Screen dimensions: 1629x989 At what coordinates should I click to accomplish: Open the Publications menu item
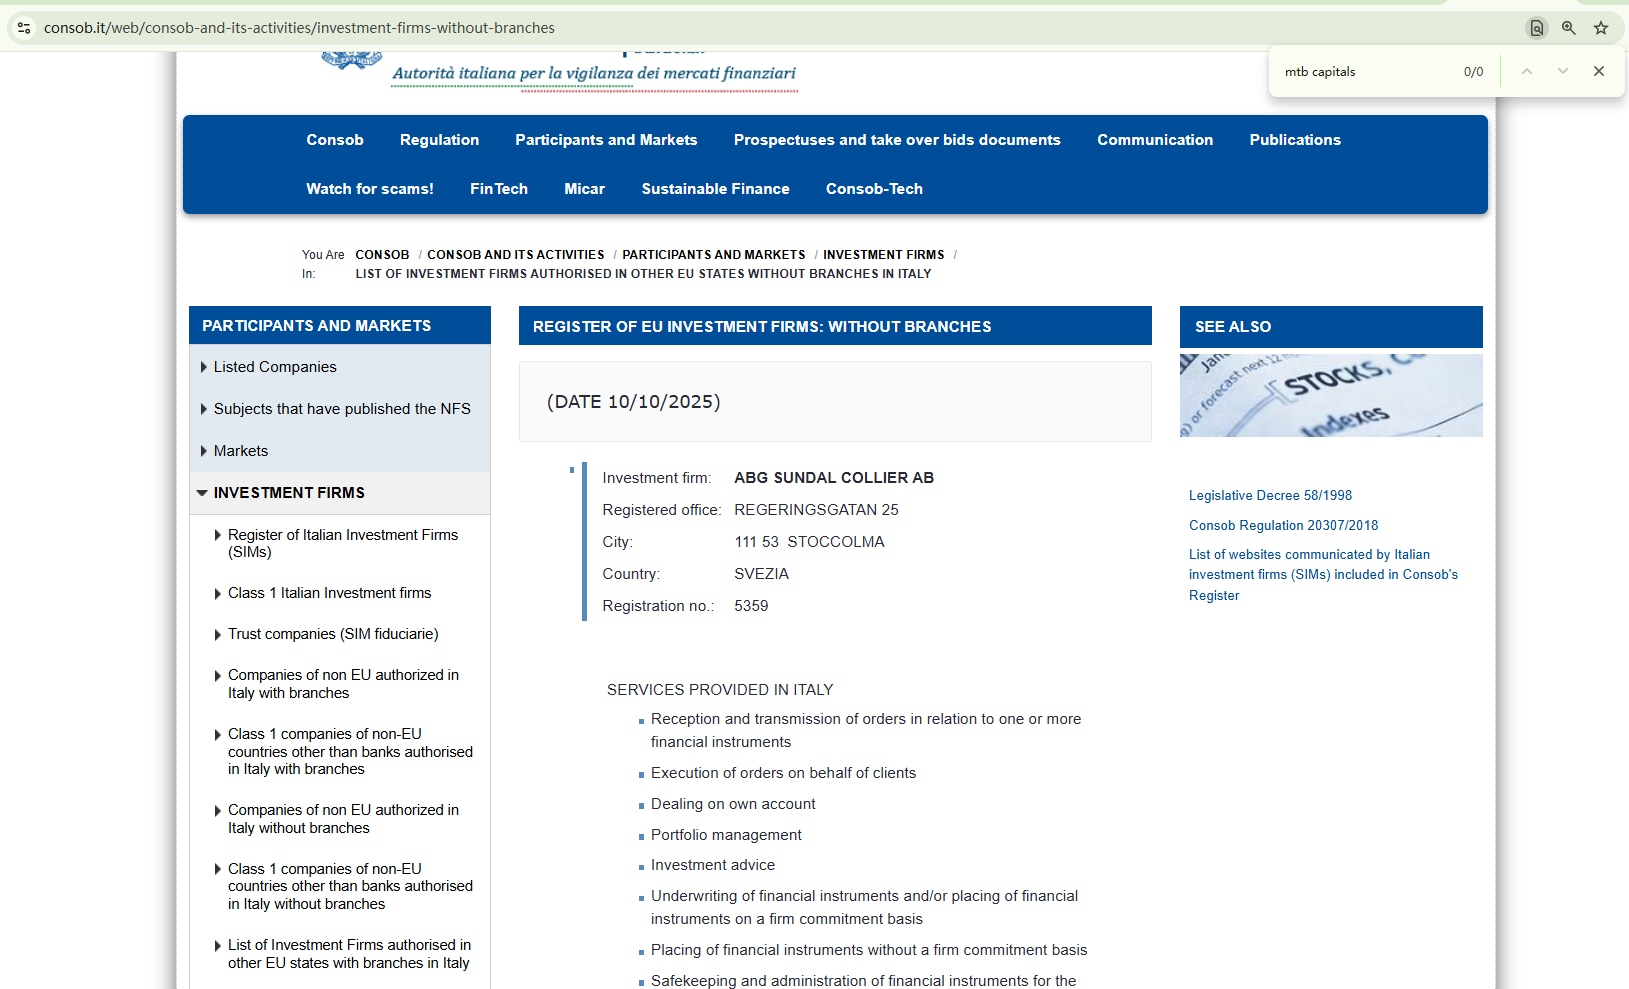[x=1295, y=140]
